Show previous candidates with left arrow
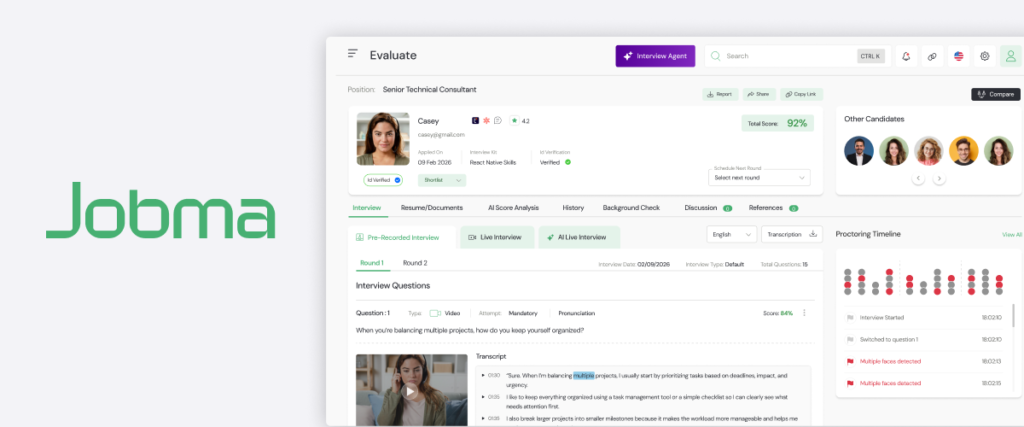Screen dimensions: 1024x427 coord(918,178)
